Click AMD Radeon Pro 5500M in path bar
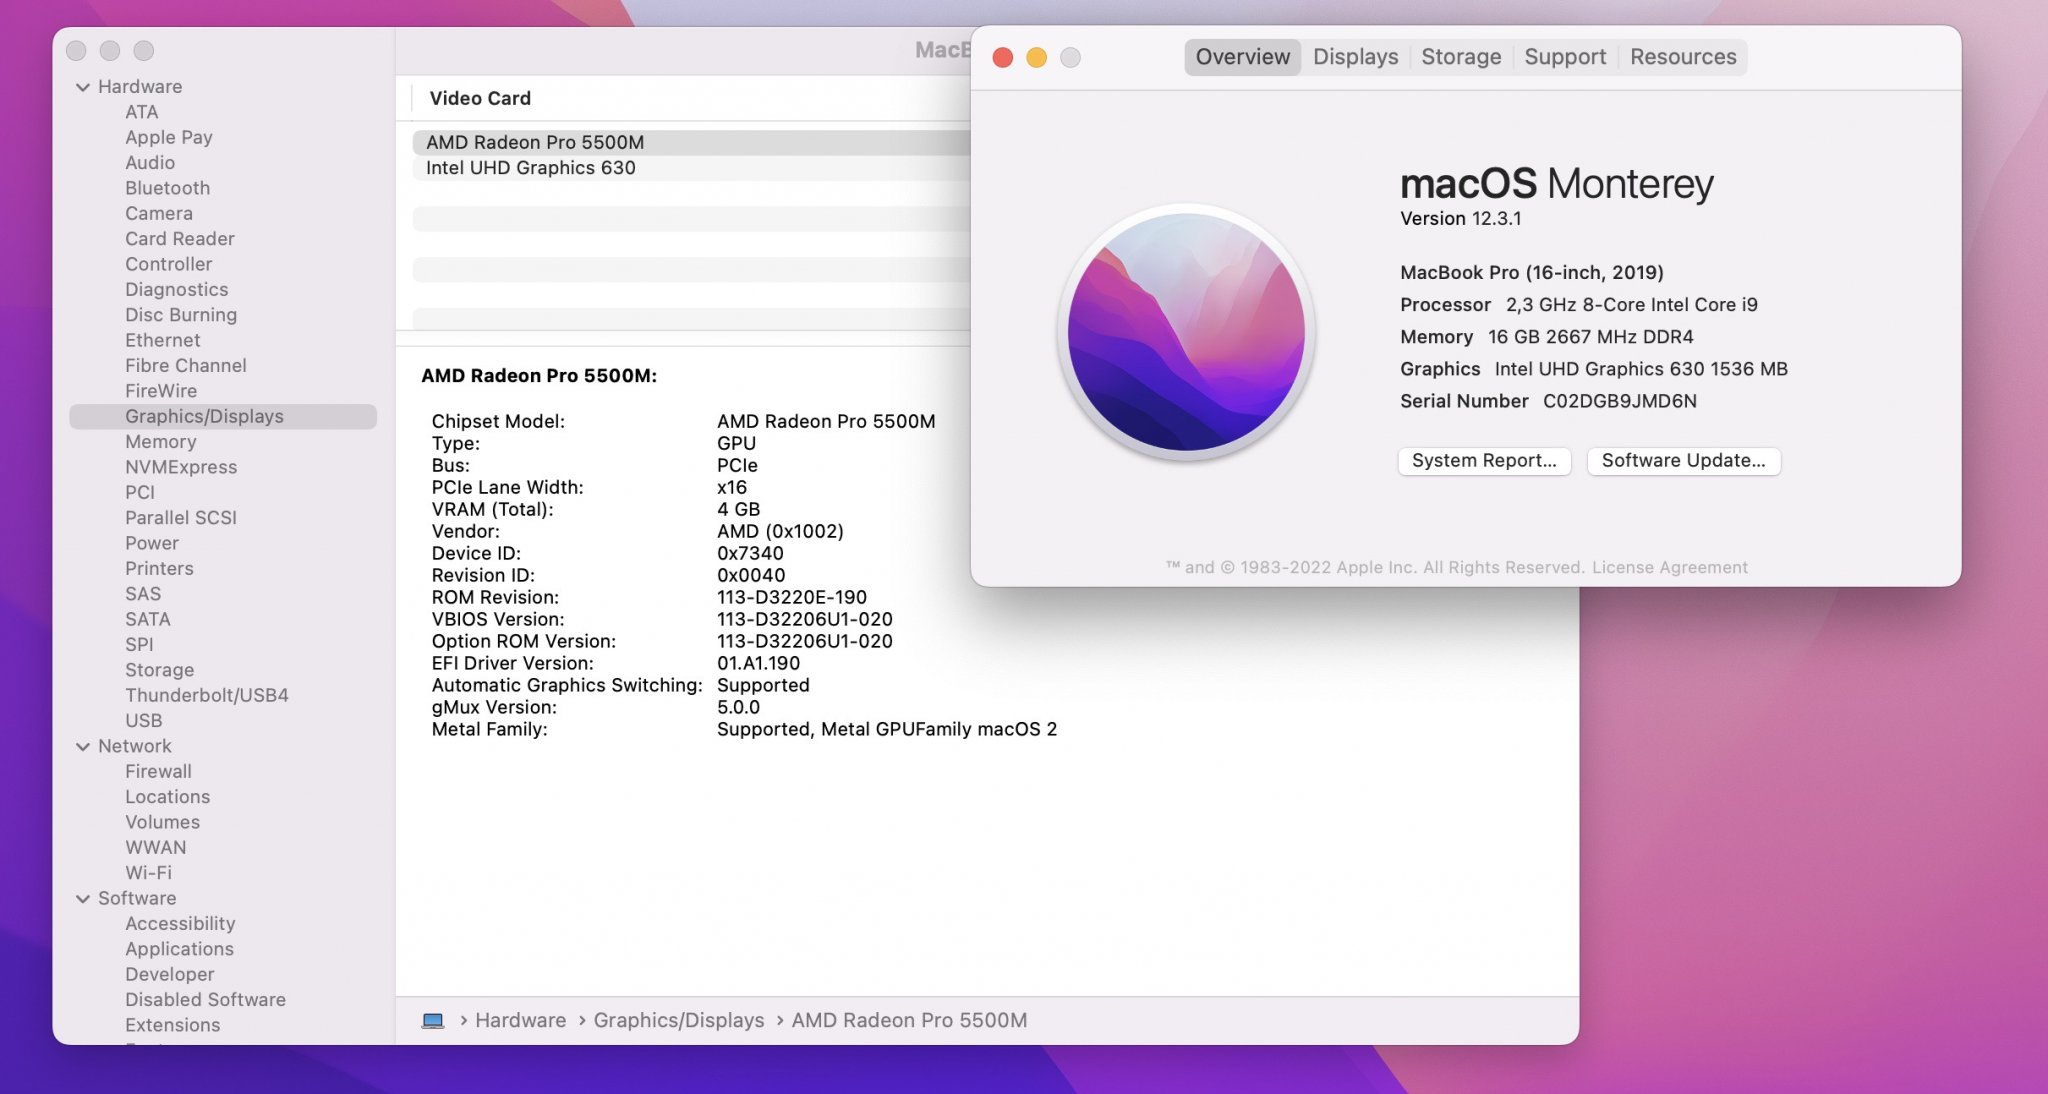 tap(910, 1021)
